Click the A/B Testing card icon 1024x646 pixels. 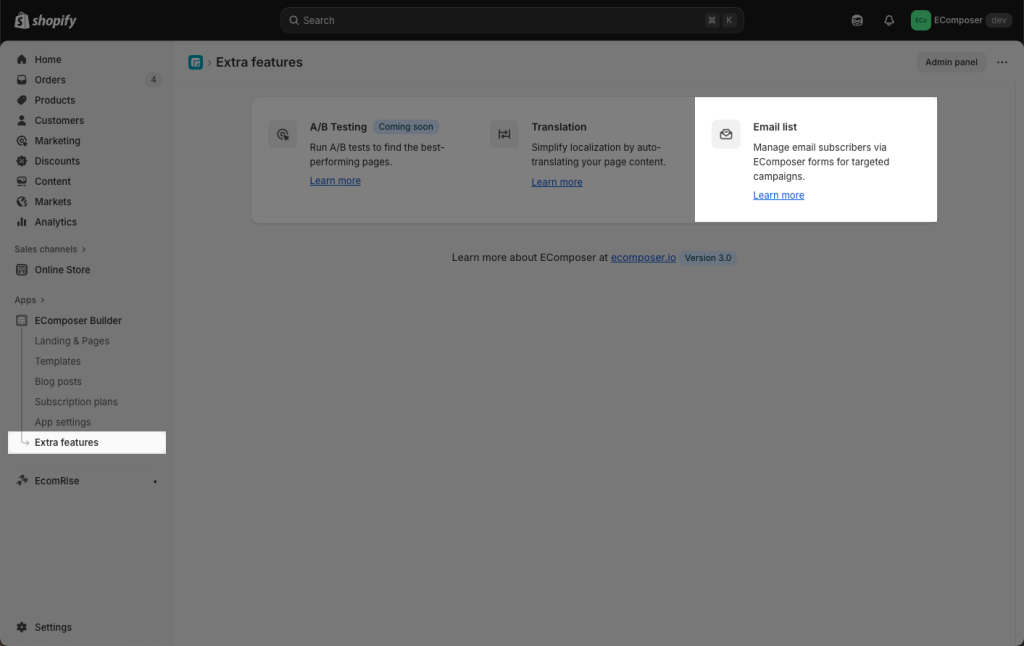click(x=283, y=134)
